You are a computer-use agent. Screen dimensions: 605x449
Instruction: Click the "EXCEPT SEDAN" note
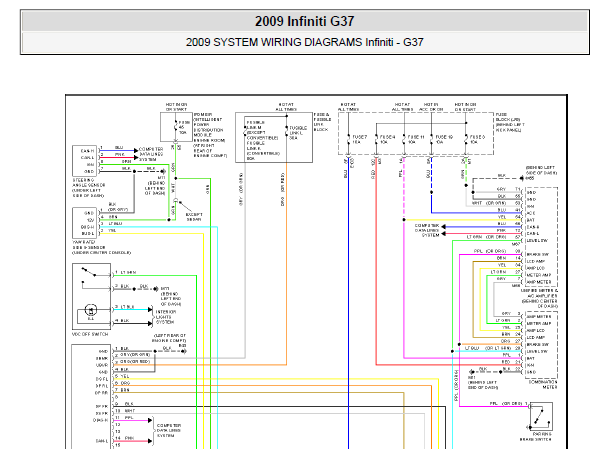click(x=194, y=216)
